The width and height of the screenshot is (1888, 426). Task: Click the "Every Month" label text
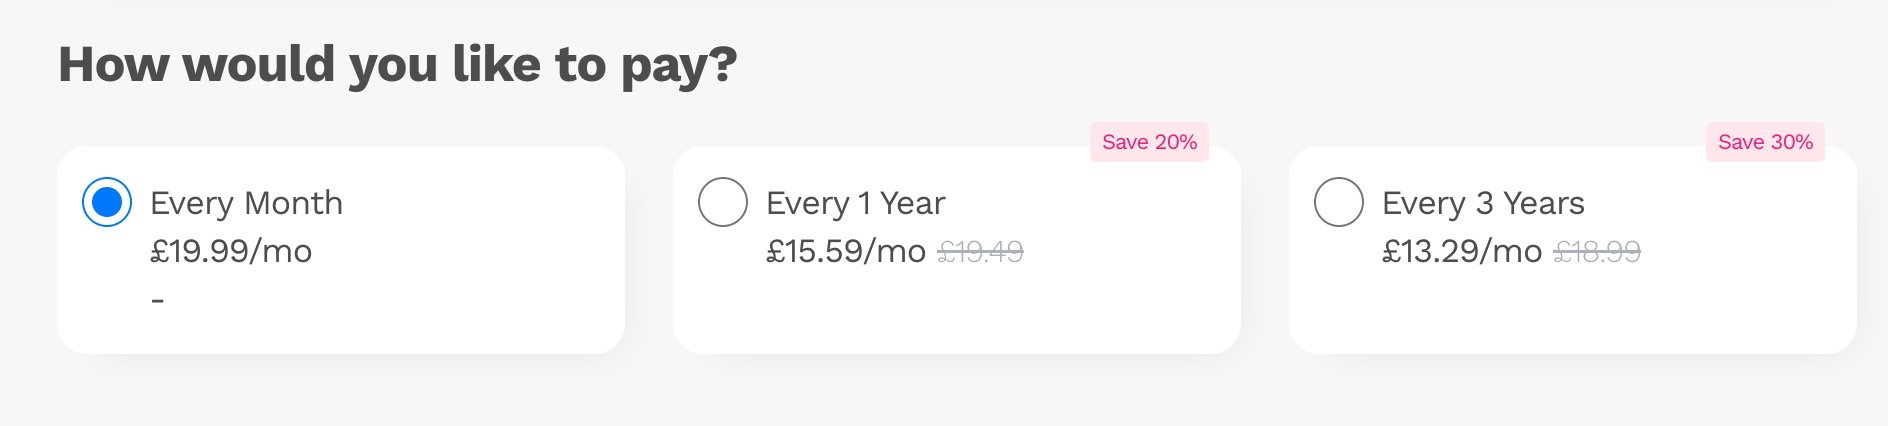click(x=246, y=203)
